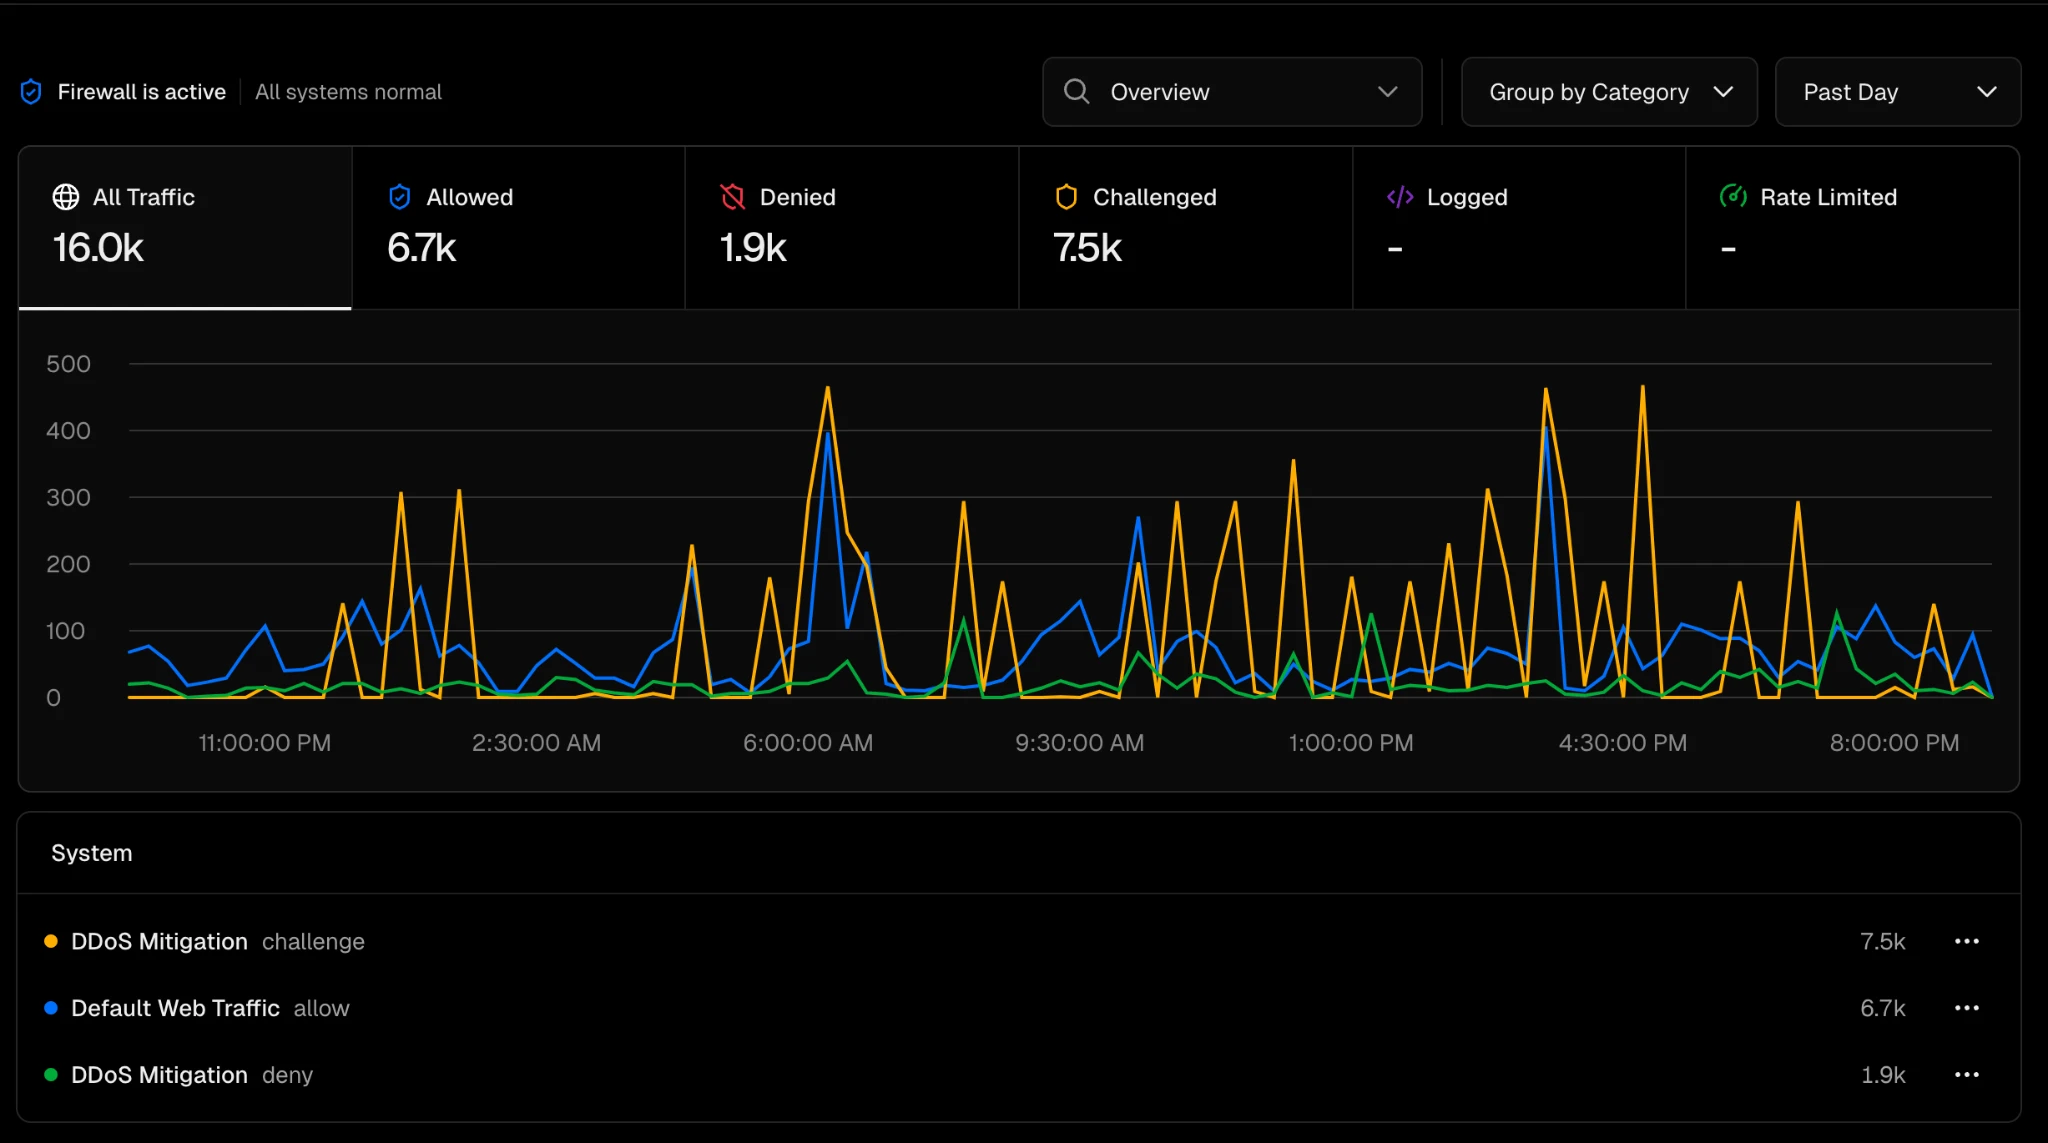This screenshot has height=1143, width=2048.
Task: Switch to the Denied tab showing 1.9k
Action: point(851,228)
